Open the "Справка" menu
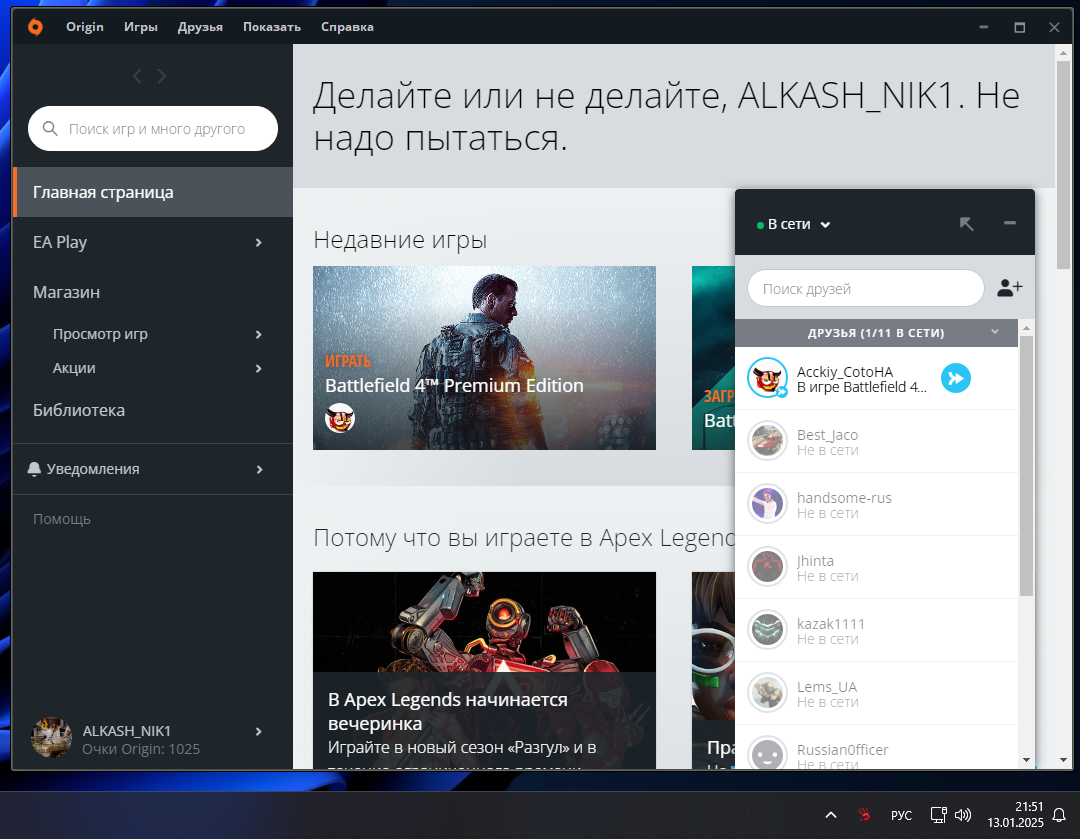This screenshot has width=1080, height=839. (347, 27)
